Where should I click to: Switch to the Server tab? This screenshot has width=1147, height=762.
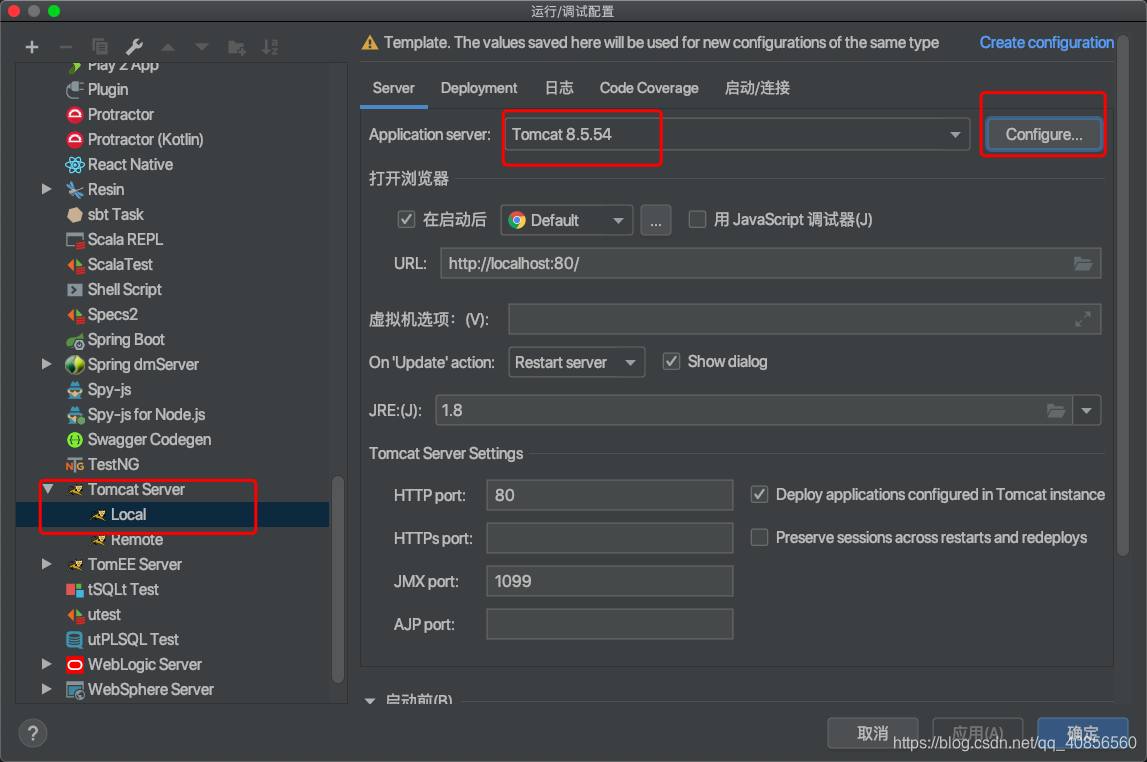point(394,88)
